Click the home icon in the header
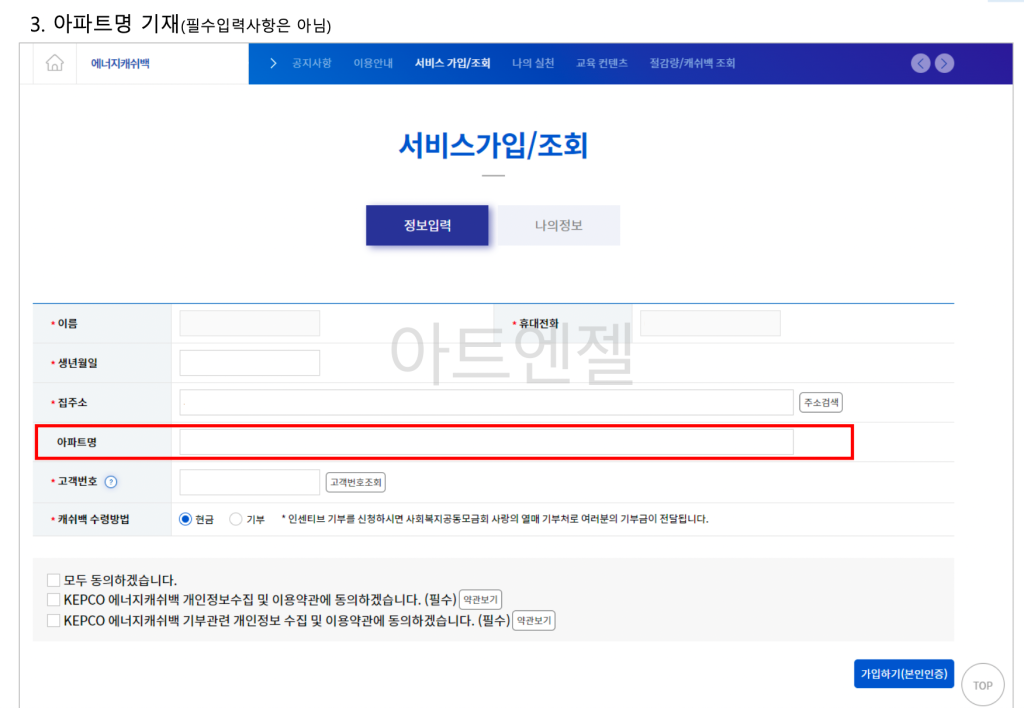Screen dimensions: 1024x708 click(x=54, y=62)
